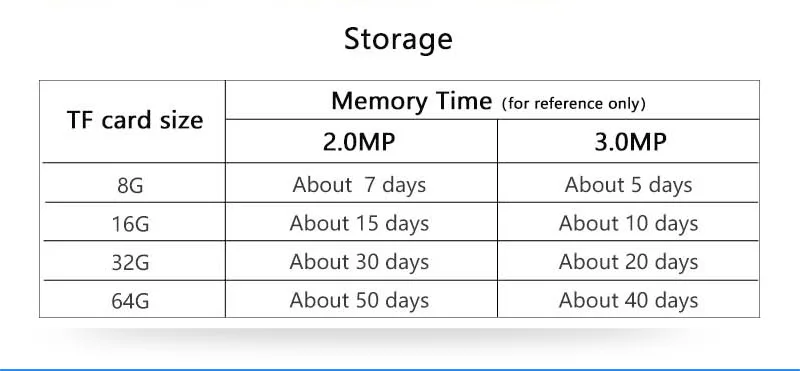Viewport: 800px width, 371px height.
Task: Click the 32G row label
Action: 130,262
